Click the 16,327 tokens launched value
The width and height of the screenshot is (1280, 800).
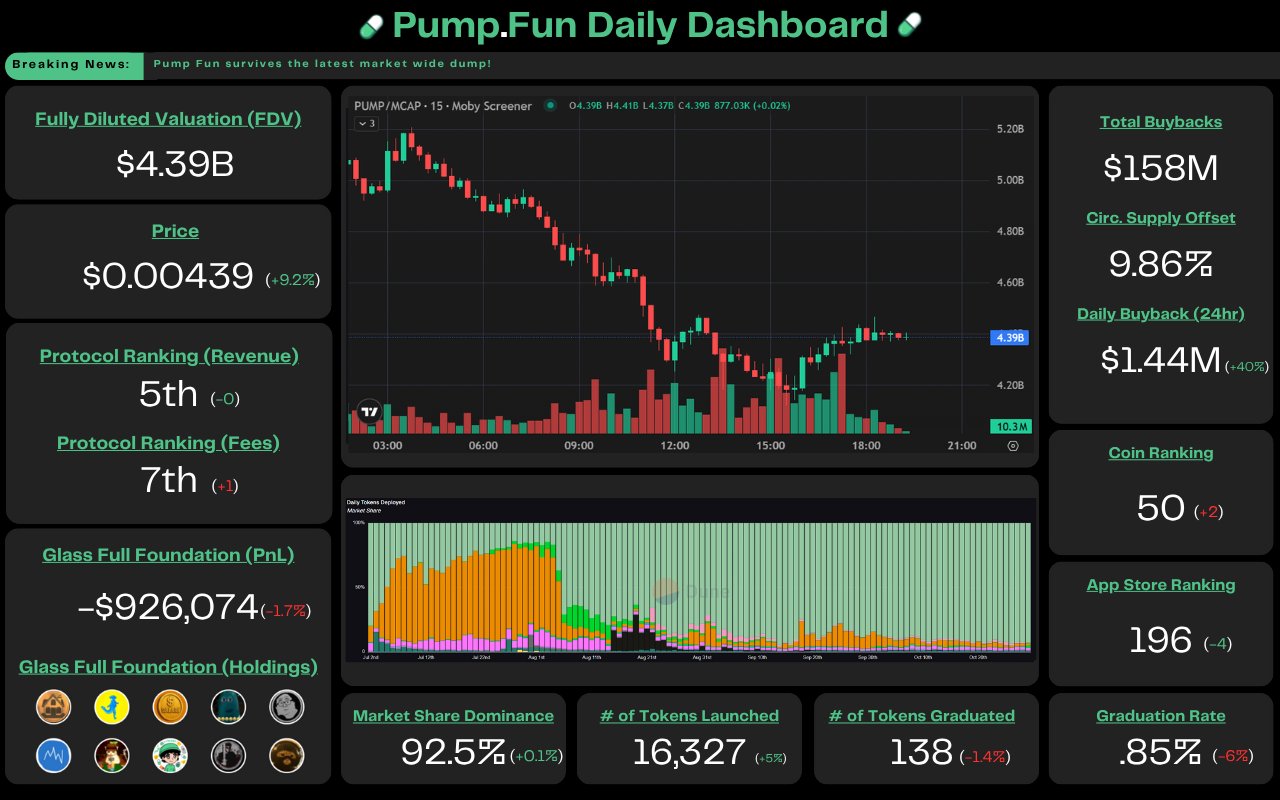coord(689,752)
